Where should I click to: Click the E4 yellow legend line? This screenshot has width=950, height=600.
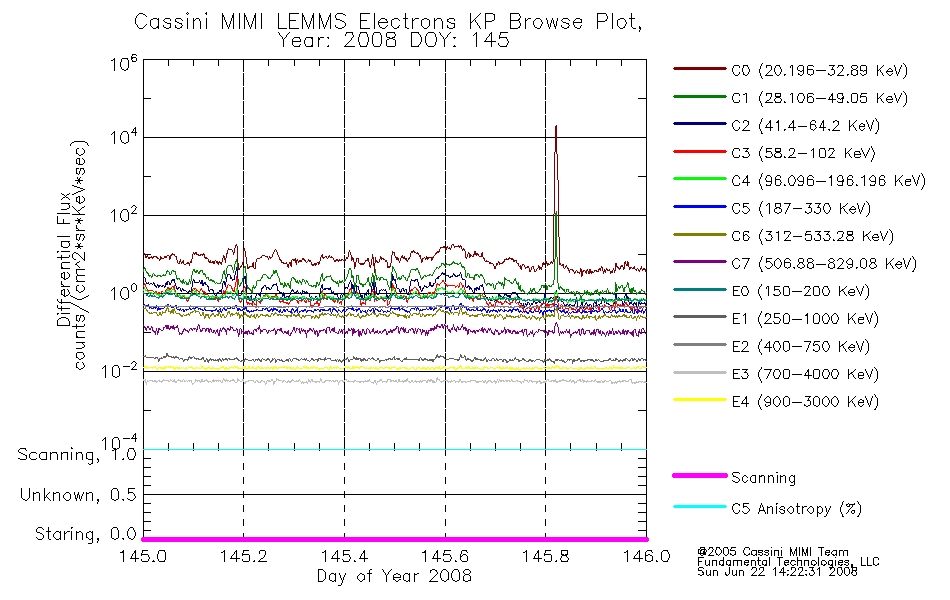(x=700, y=400)
